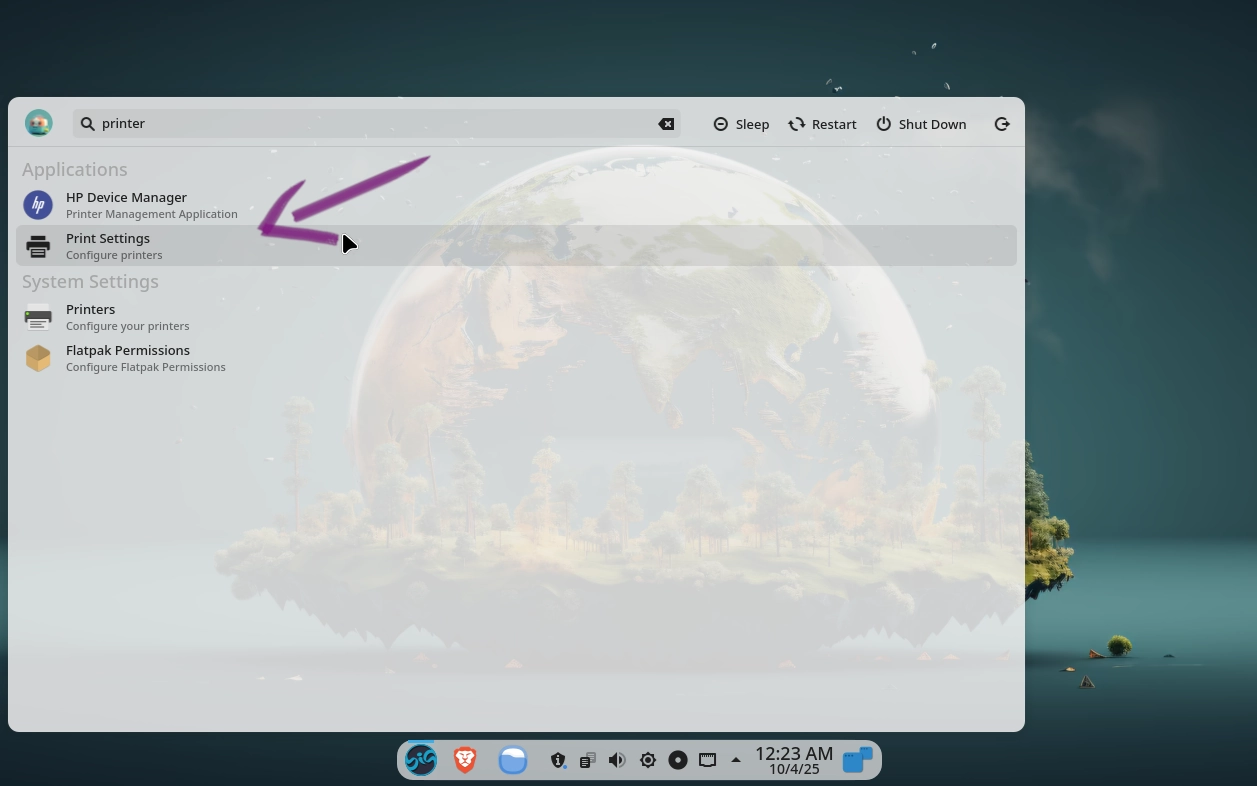Open the volume control tray icon
1257x786 pixels.
(x=617, y=760)
